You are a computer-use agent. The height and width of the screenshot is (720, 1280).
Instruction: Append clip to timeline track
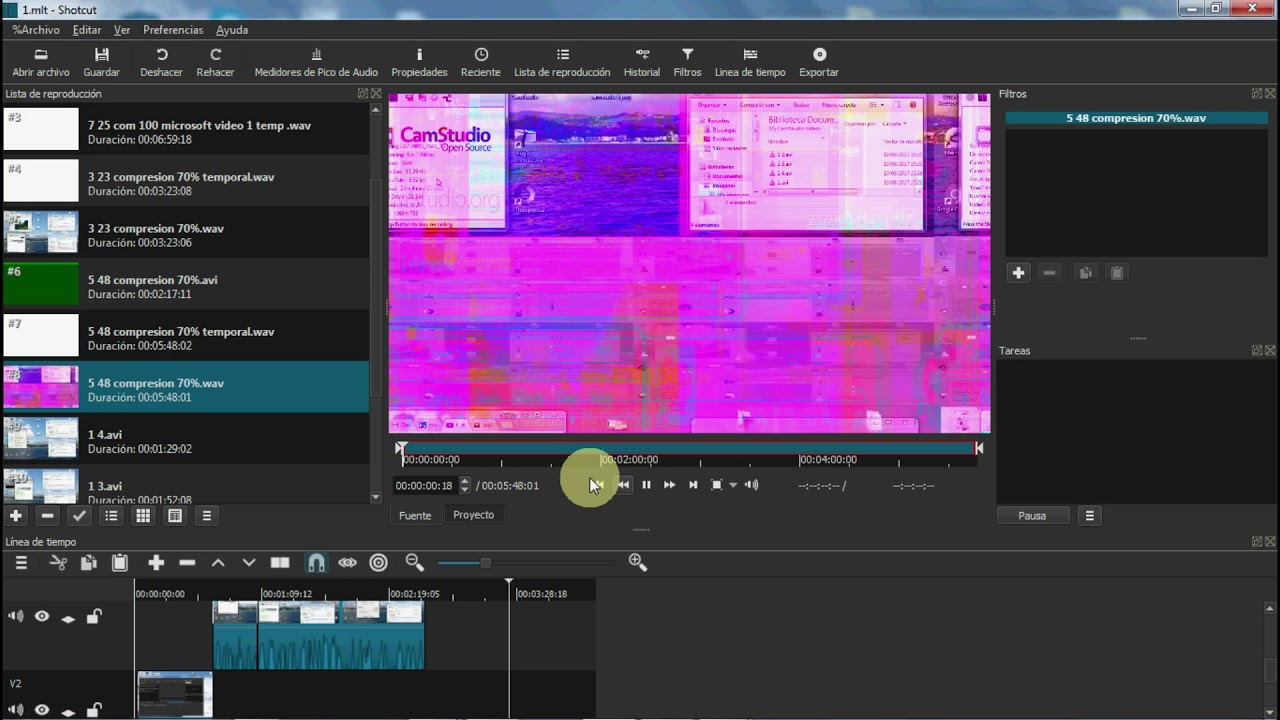click(x=156, y=563)
